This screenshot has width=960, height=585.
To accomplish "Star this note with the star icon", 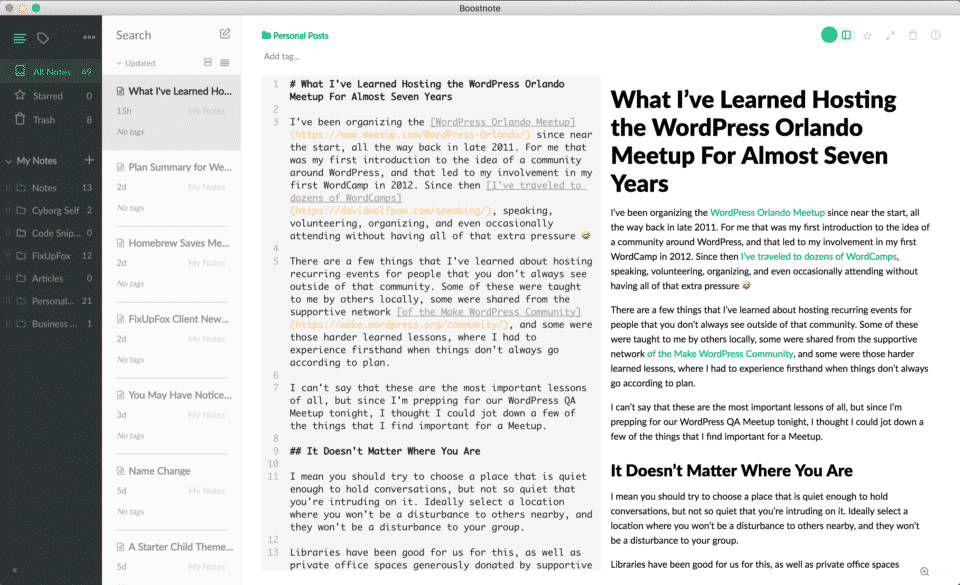I will coord(868,35).
